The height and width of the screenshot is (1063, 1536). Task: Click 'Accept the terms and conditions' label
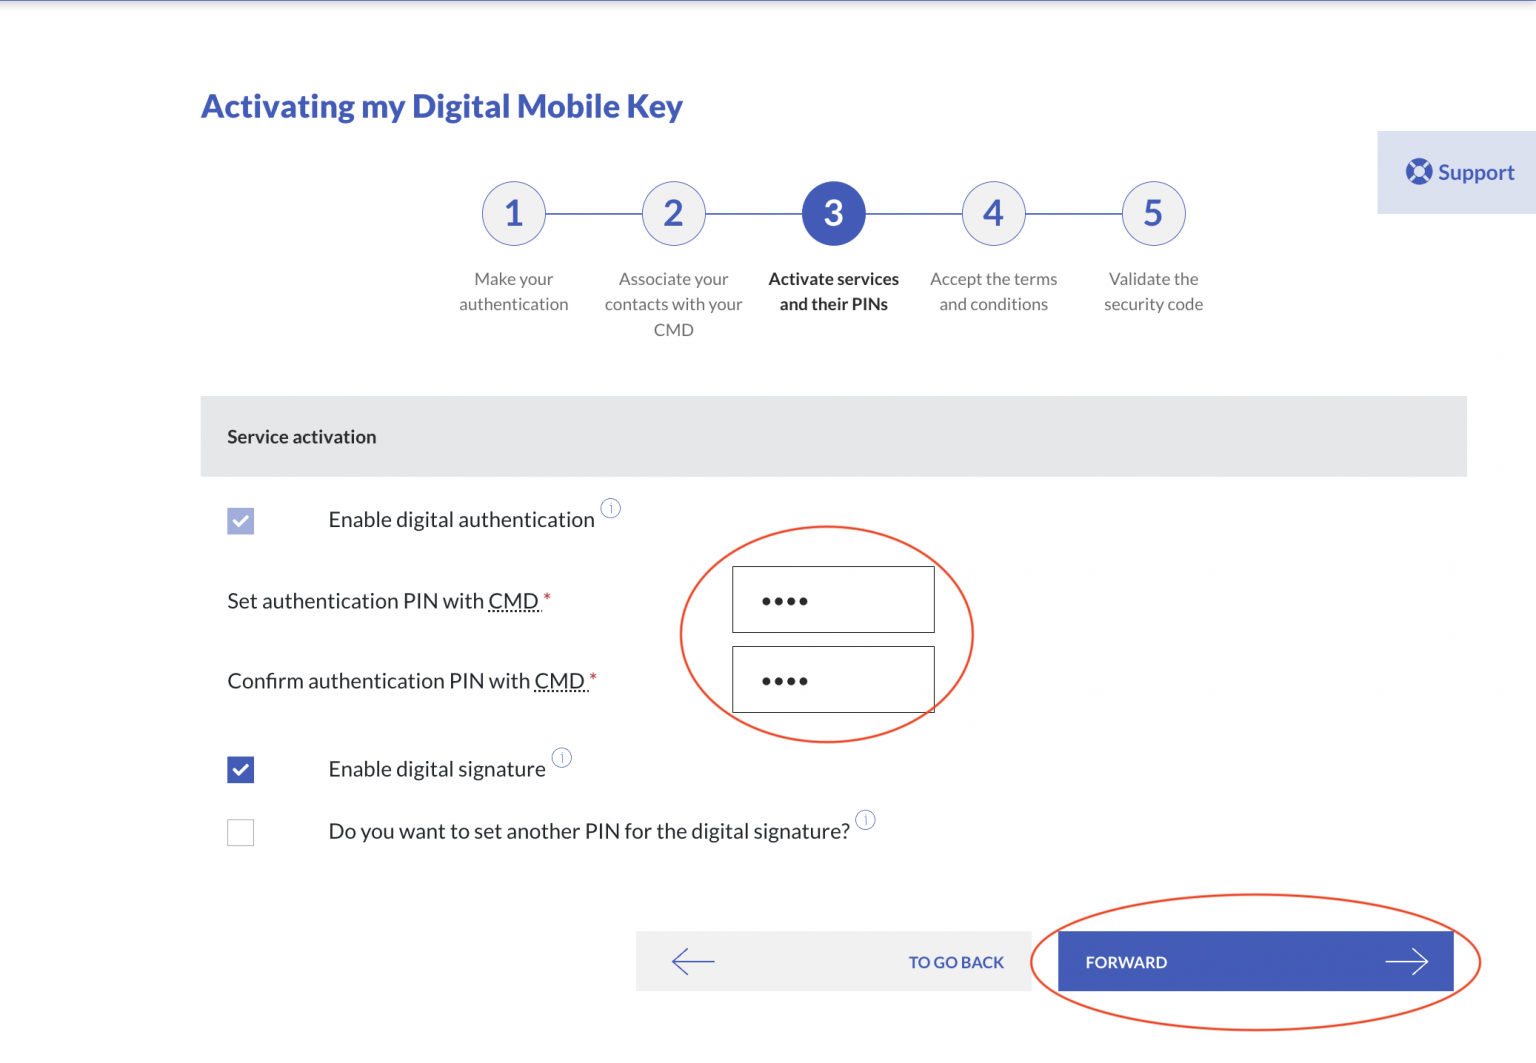(x=994, y=292)
